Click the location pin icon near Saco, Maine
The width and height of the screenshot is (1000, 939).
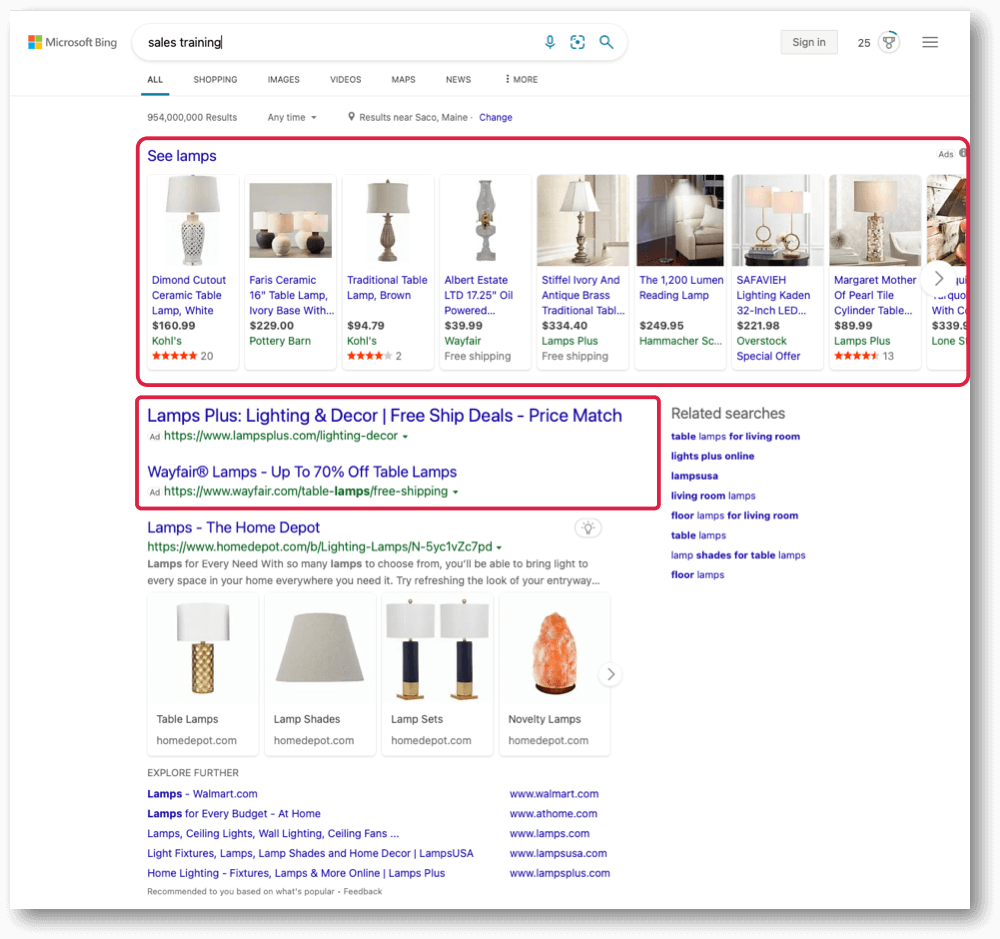point(351,117)
